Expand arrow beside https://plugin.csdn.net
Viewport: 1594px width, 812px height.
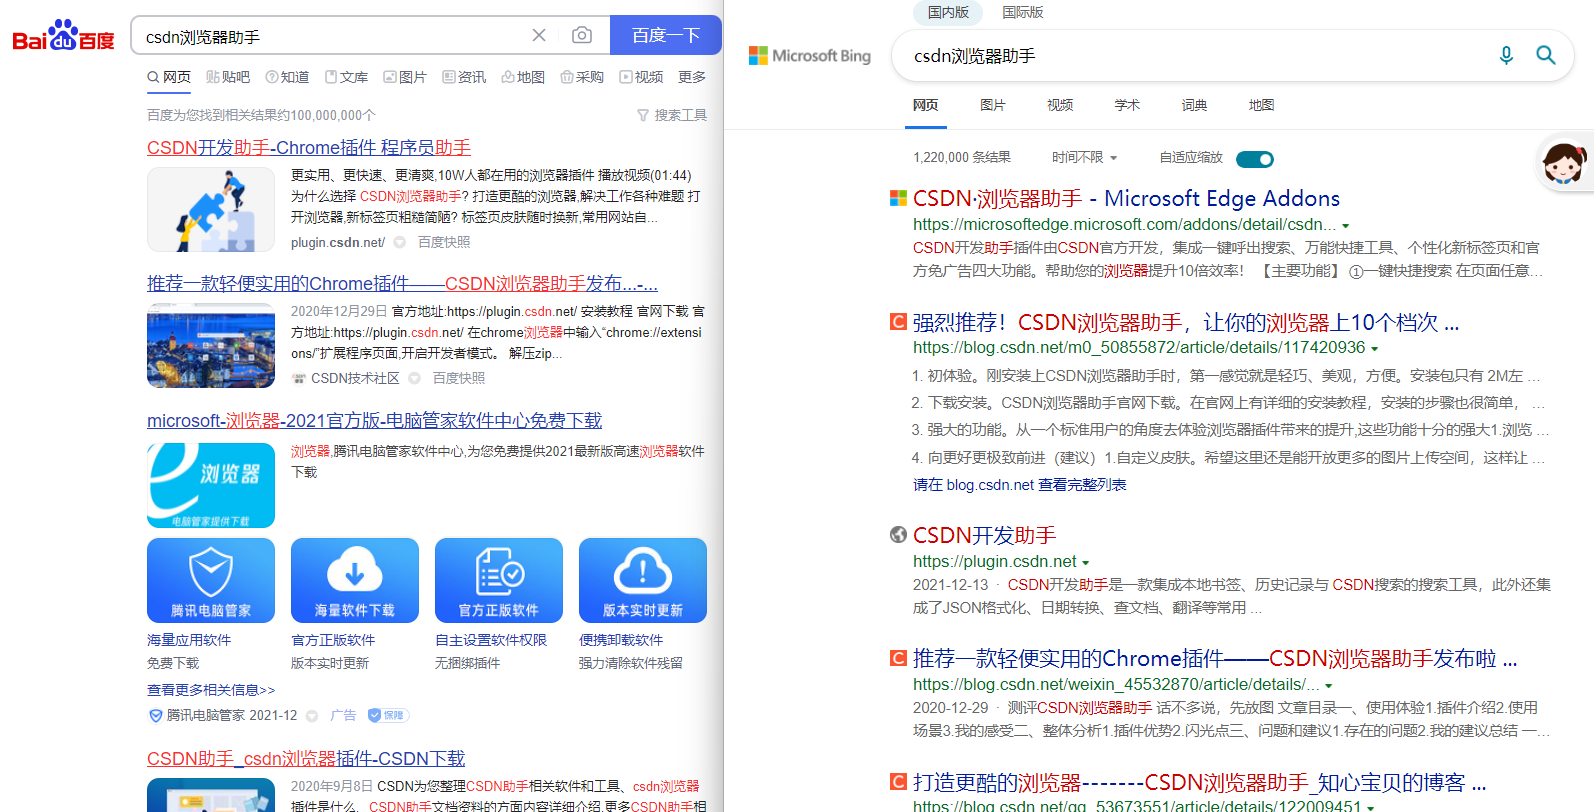pyautogui.click(x=1086, y=563)
